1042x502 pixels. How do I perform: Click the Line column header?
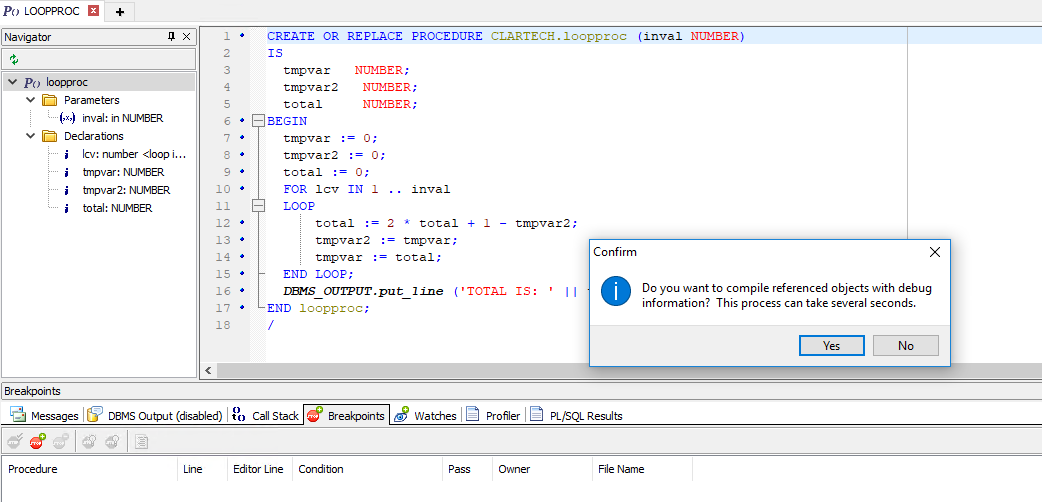pyautogui.click(x=202, y=469)
